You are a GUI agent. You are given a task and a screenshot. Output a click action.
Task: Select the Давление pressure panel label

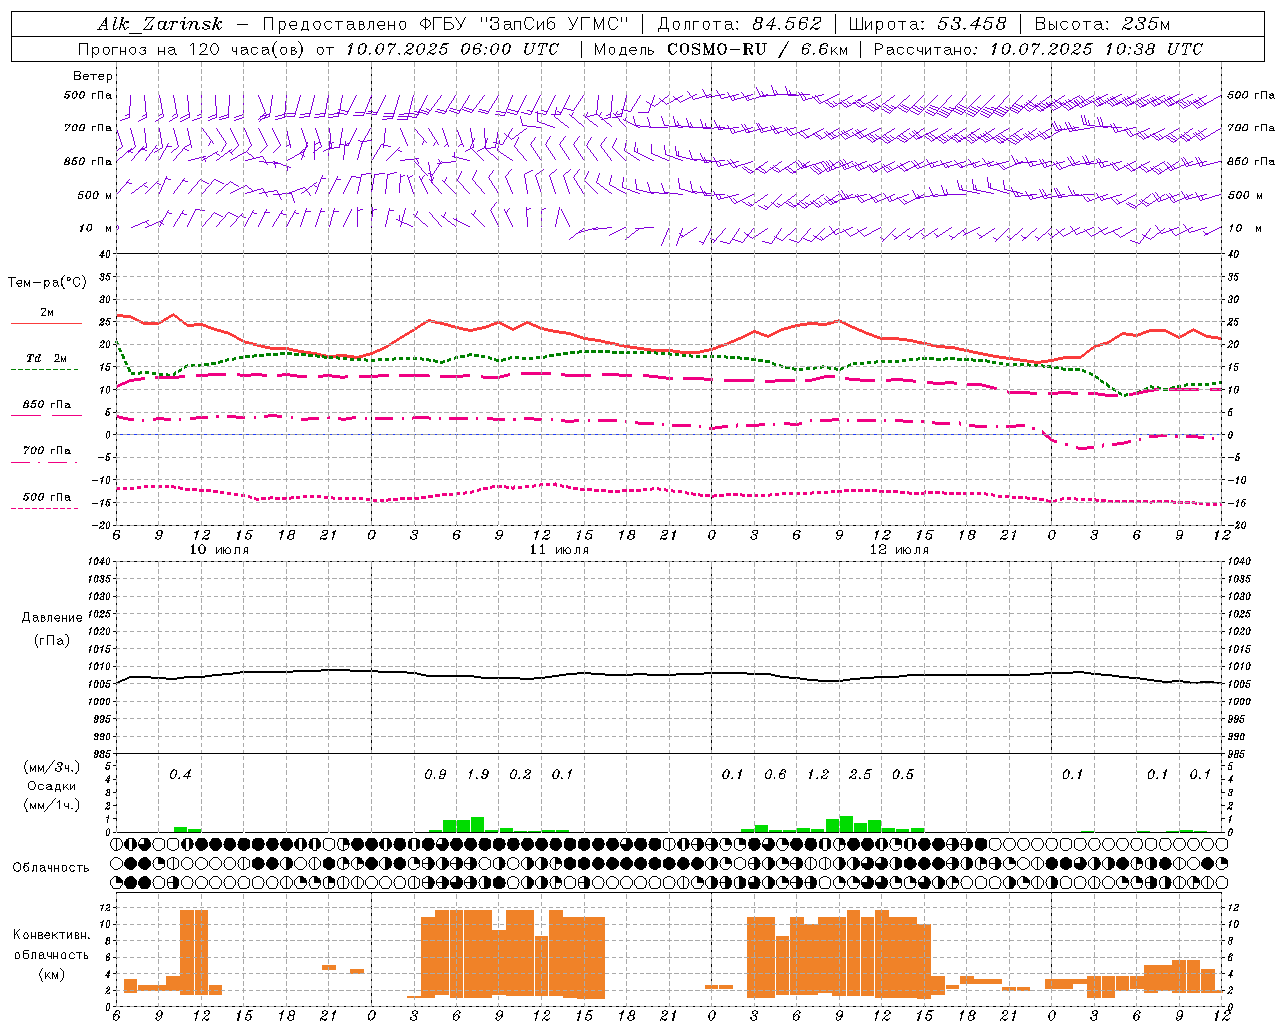pos(51,618)
